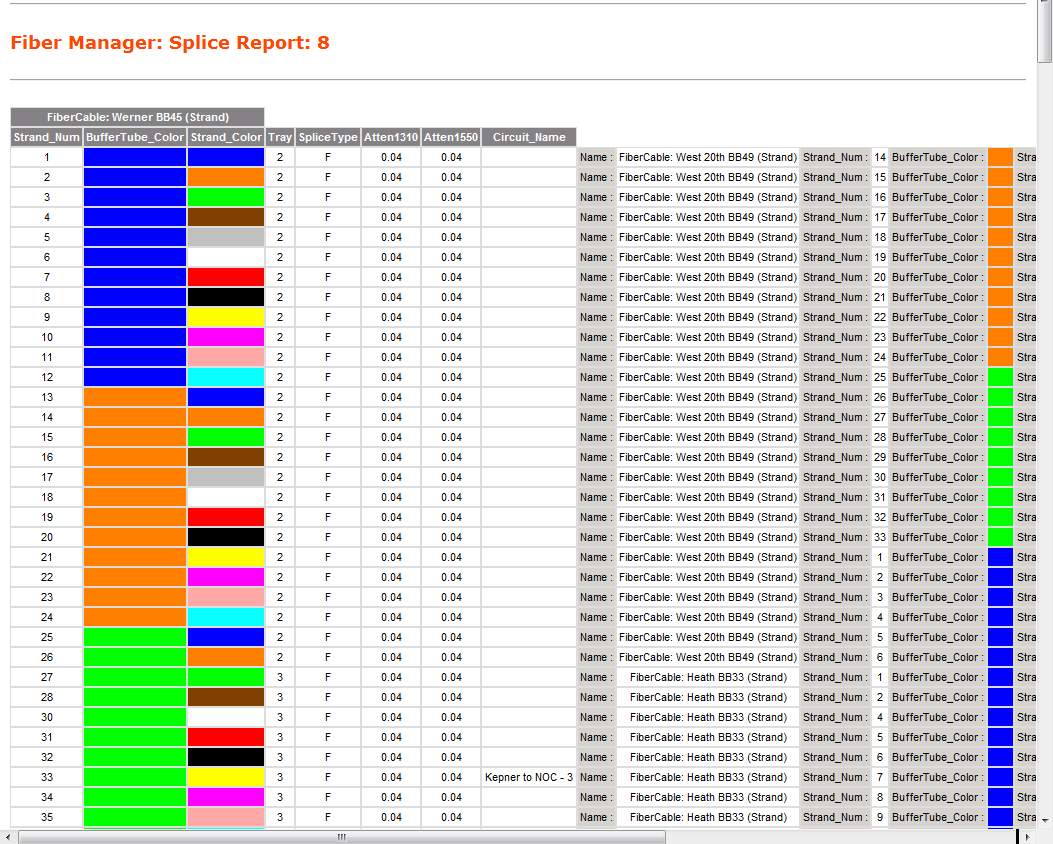Image resolution: width=1053 pixels, height=844 pixels.
Task: Click the BufferTube_Color column header
Action: [x=135, y=137]
